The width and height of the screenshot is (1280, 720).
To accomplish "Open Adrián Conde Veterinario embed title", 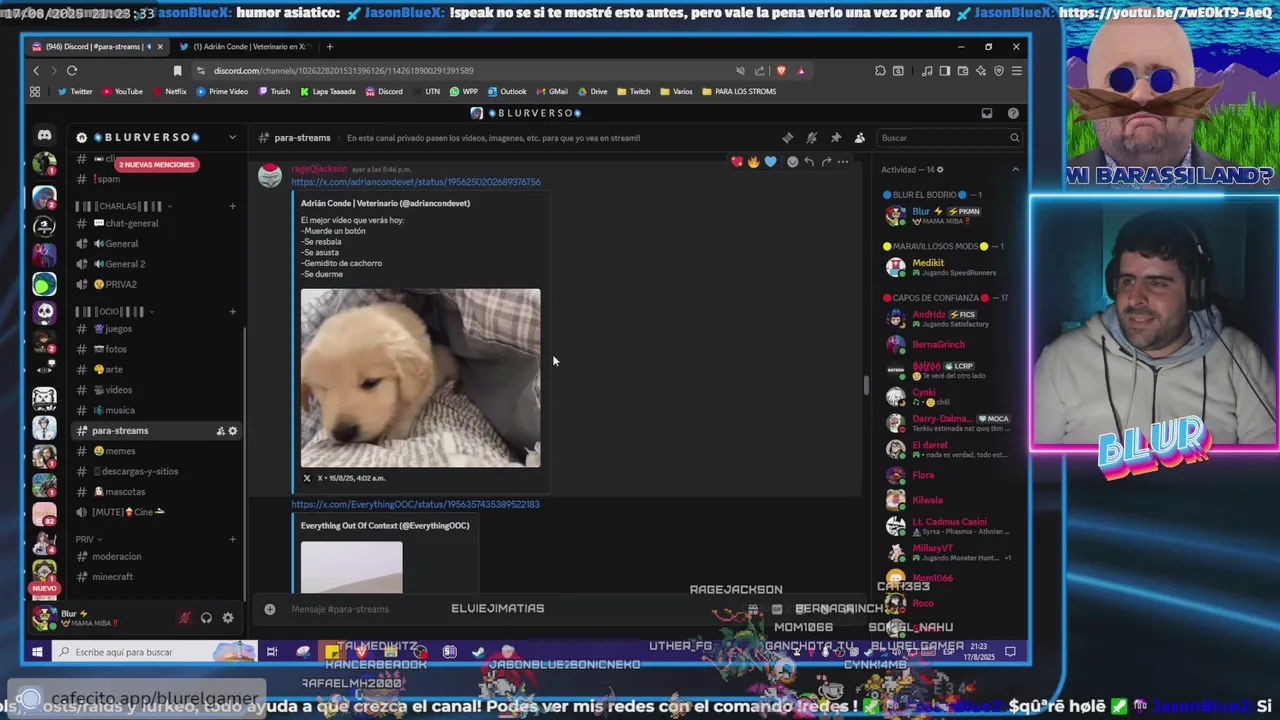I will (x=385, y=203).
